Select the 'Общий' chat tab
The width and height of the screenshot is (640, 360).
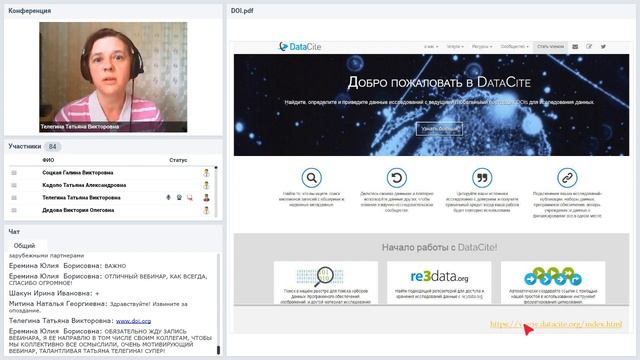click(x=24, y=246)
